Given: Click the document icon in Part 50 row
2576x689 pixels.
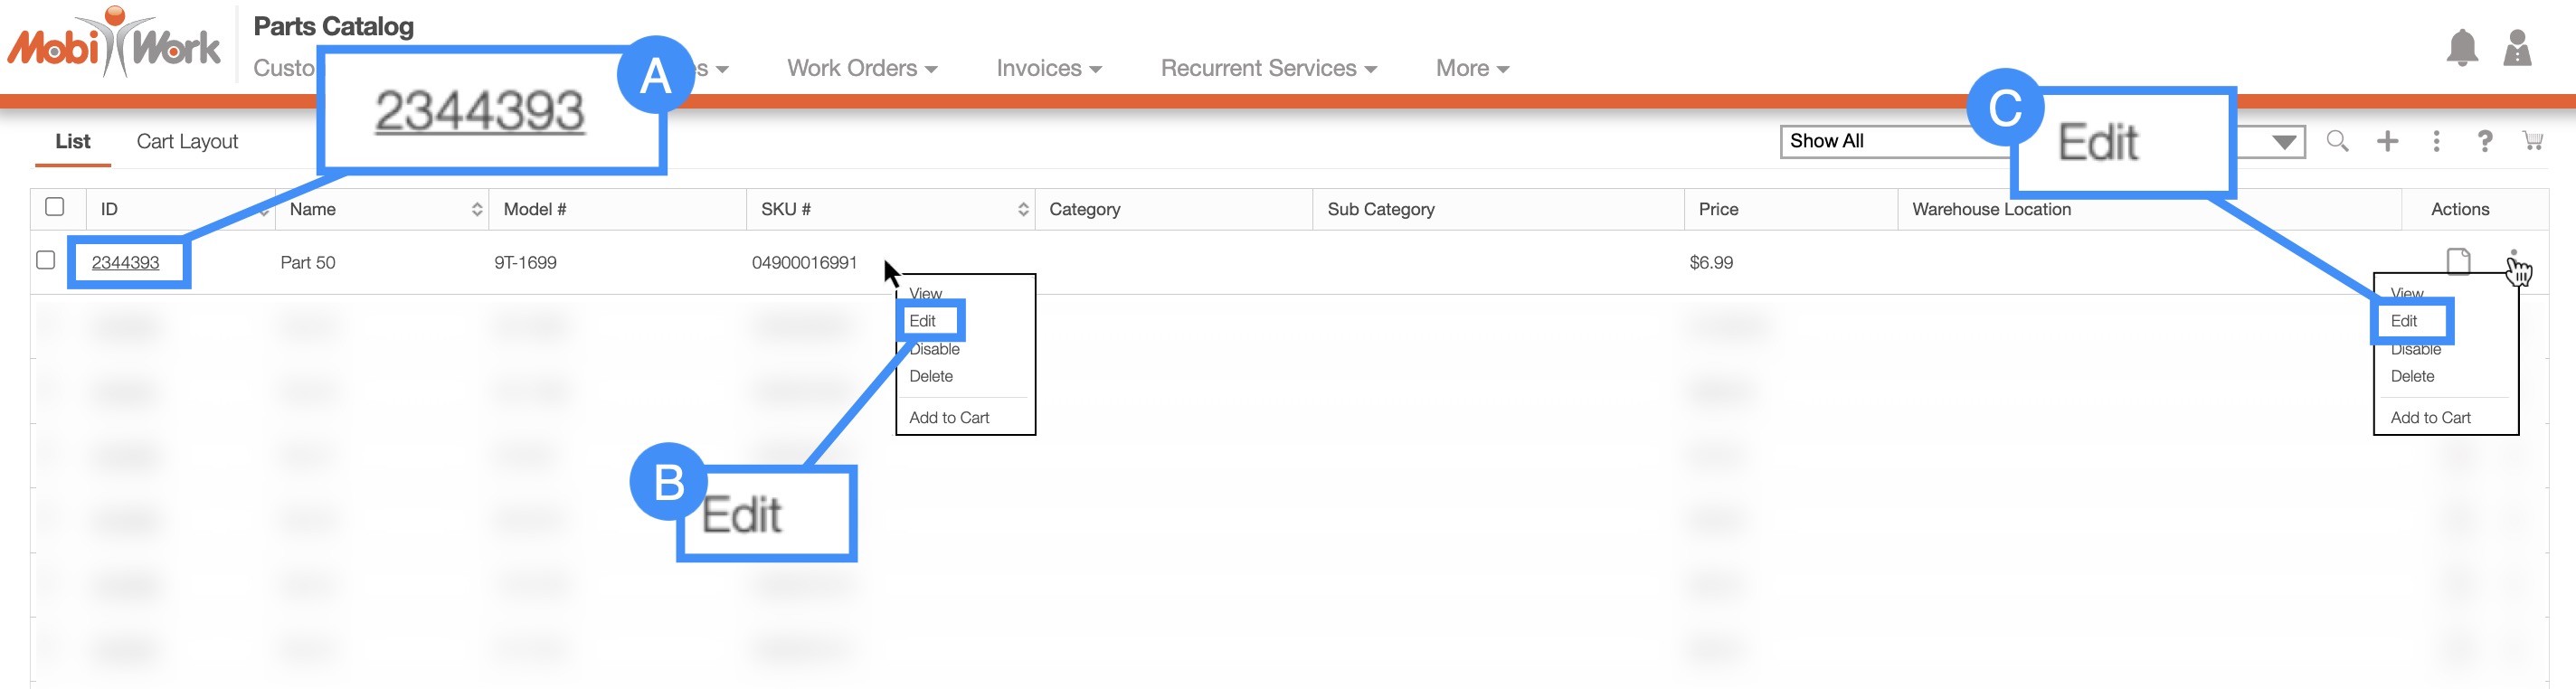Looking at the screenshot, I should (2457, 261).
